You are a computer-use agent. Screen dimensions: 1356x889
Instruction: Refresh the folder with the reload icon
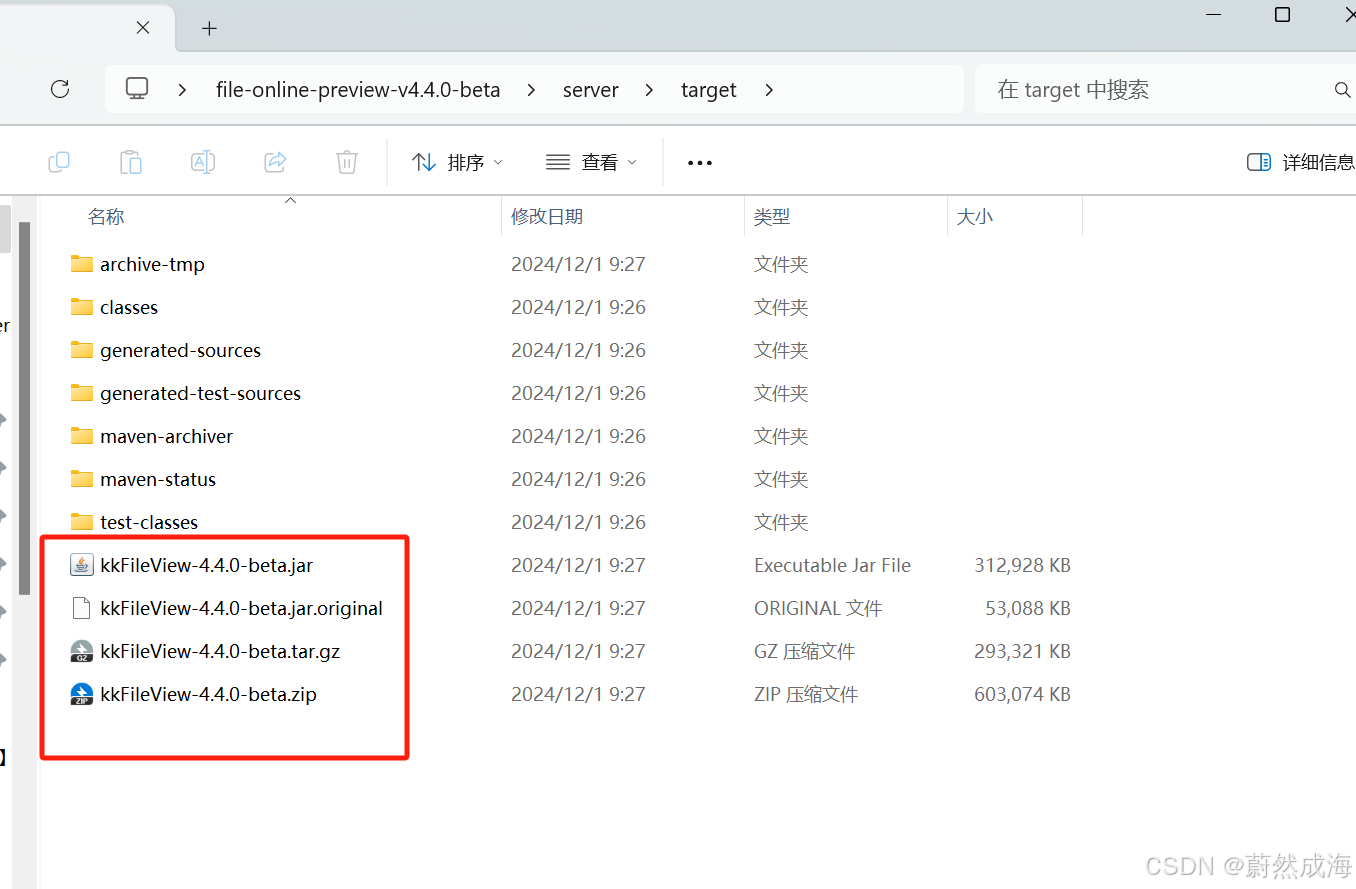(60, 89)
